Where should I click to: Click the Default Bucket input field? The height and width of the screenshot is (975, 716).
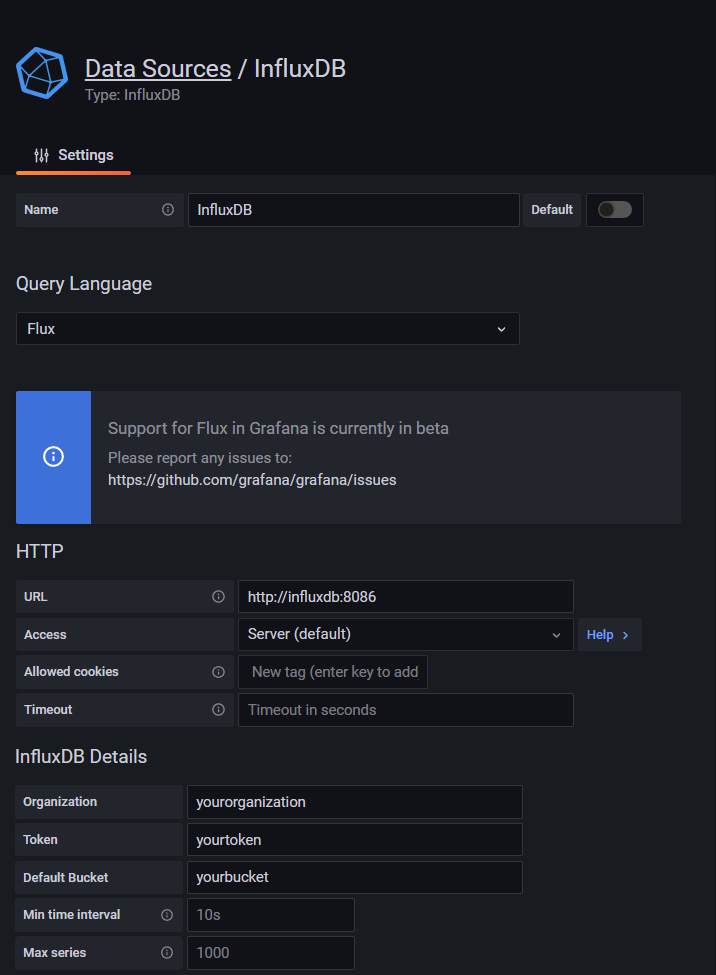click(355, 877)
